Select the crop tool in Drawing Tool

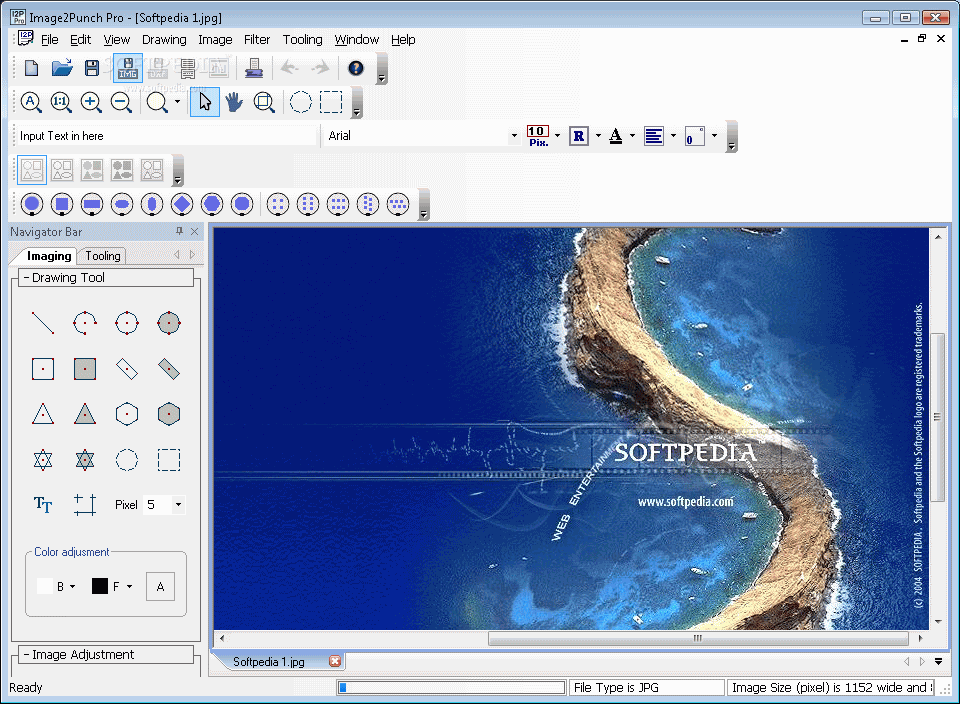[x=84, y=504]
